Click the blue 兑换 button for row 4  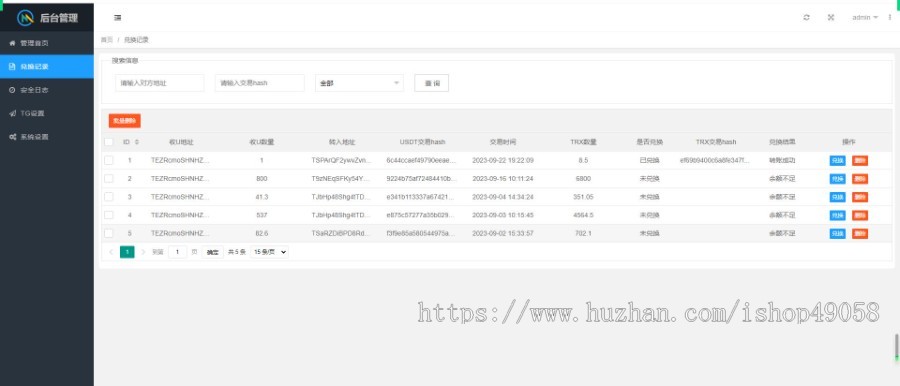click(837, 215)
